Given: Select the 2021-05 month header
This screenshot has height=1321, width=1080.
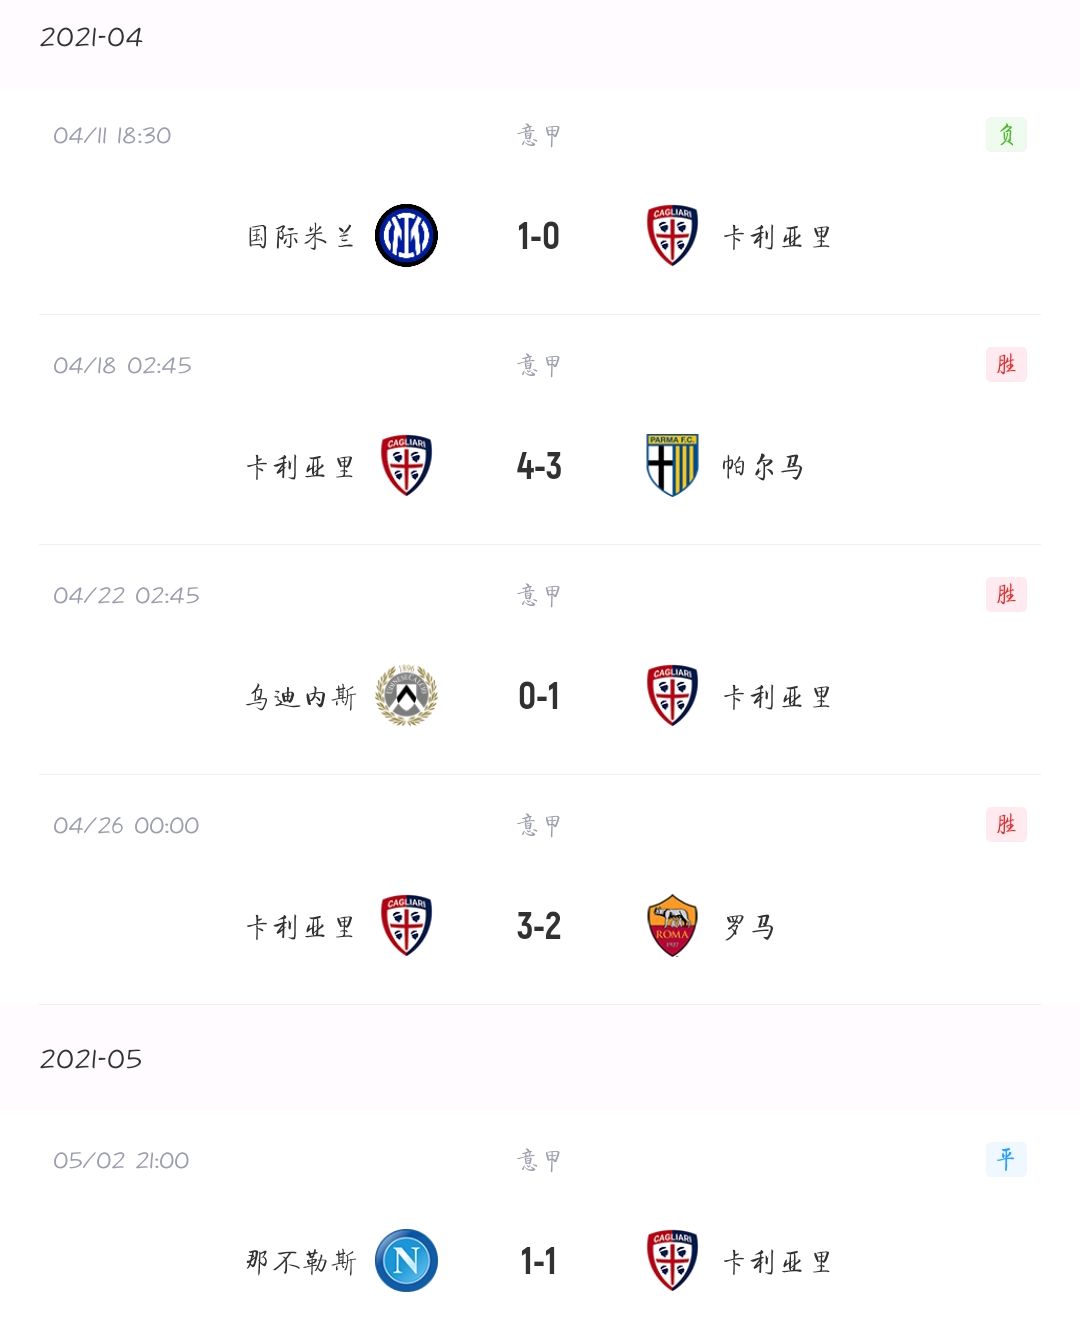Looking at the screenshot, I should [91, 1059].
